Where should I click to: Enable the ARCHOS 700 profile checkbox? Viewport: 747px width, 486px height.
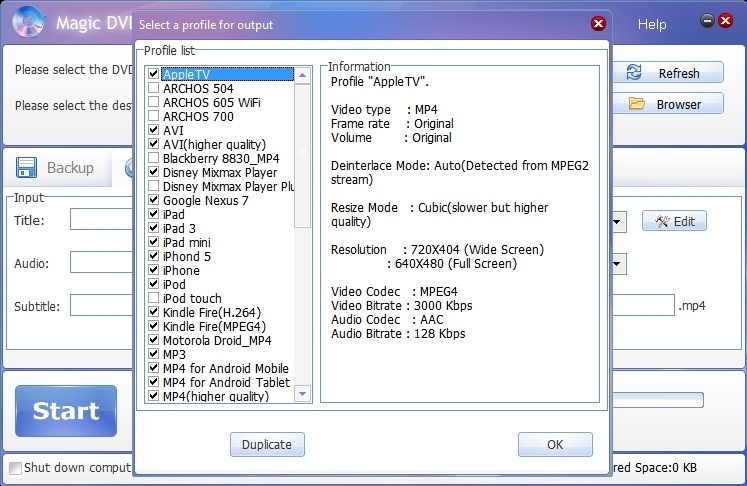153,116
